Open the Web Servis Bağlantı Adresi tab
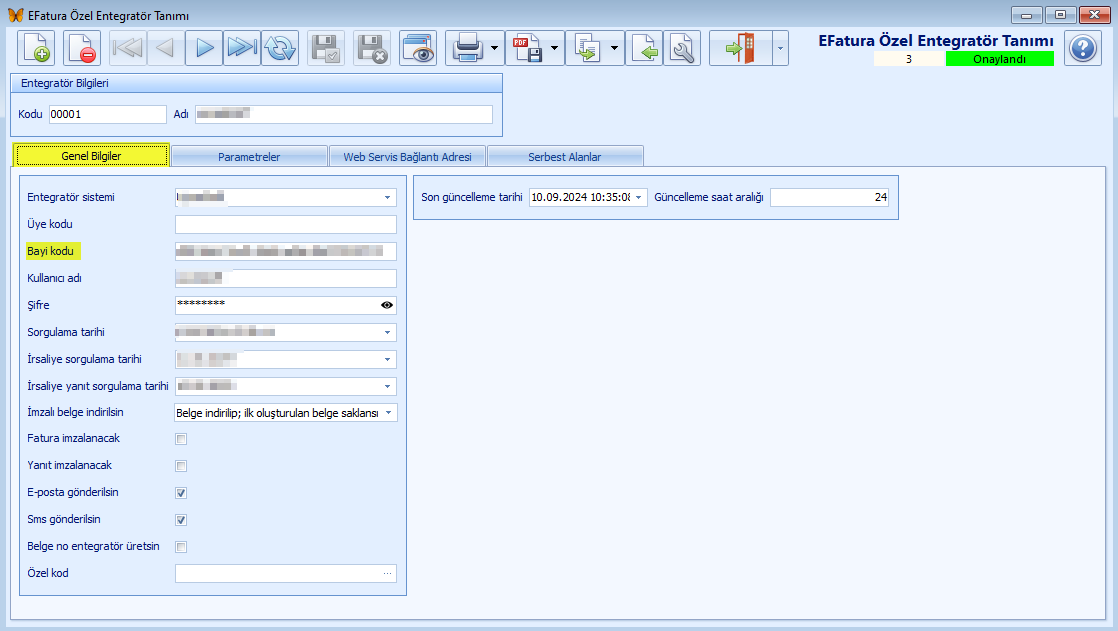1118x631 pixels. click(407, 157)
